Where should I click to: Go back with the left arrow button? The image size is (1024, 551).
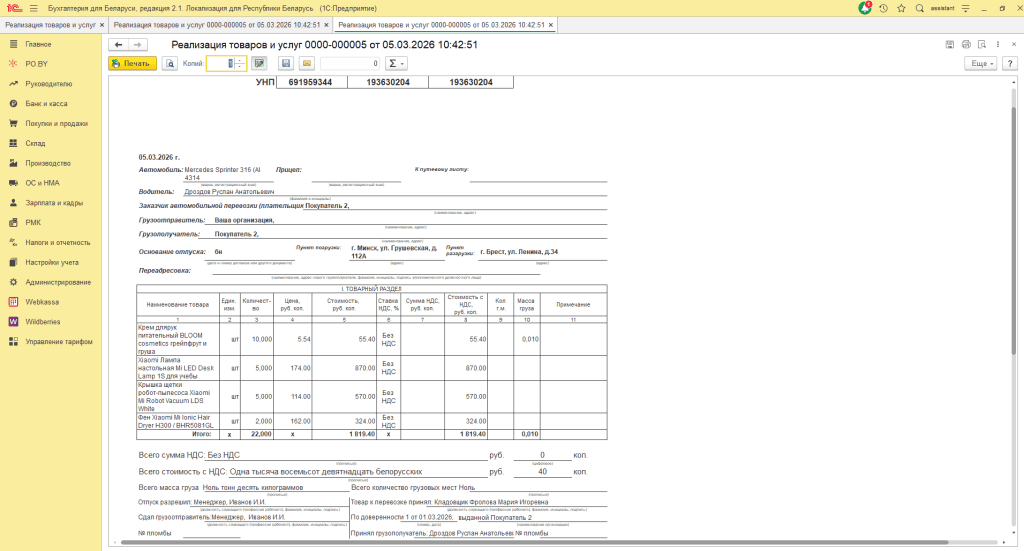118,45
